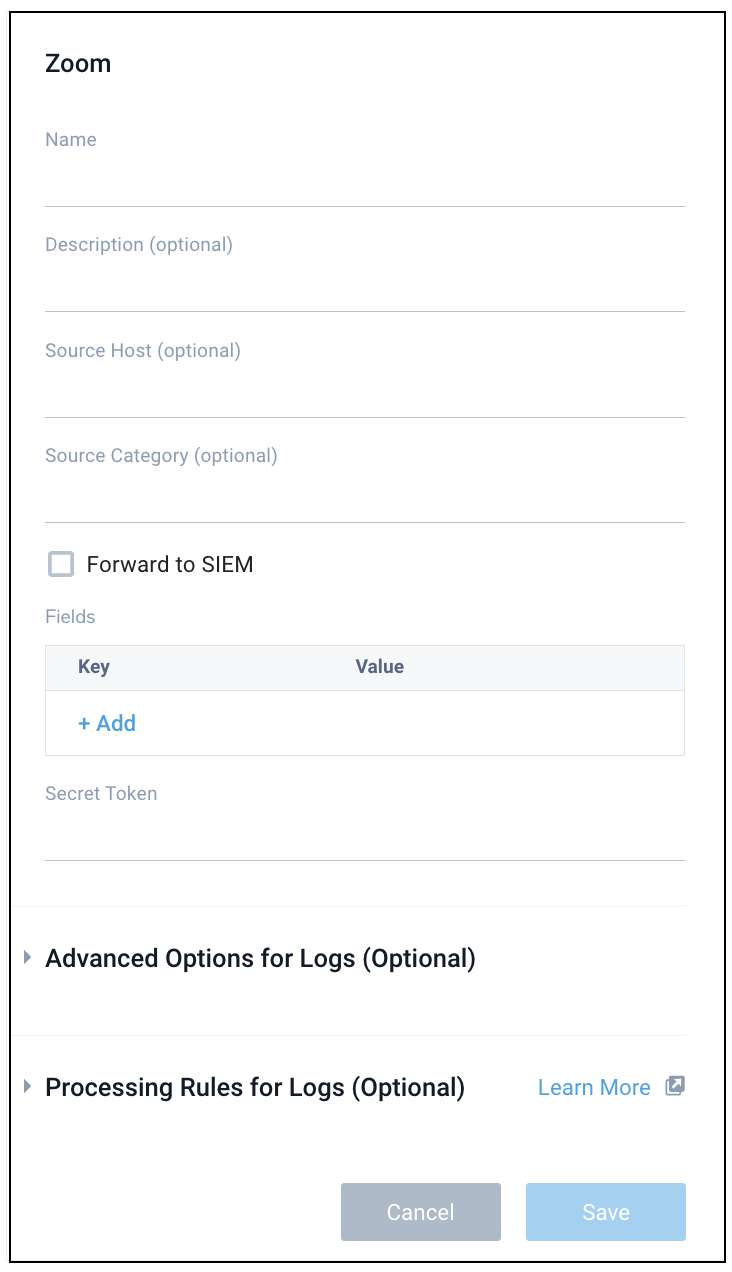732x1272 pixels.
Task: Open the Learn More documentation link
Action: coord(594,1086)
